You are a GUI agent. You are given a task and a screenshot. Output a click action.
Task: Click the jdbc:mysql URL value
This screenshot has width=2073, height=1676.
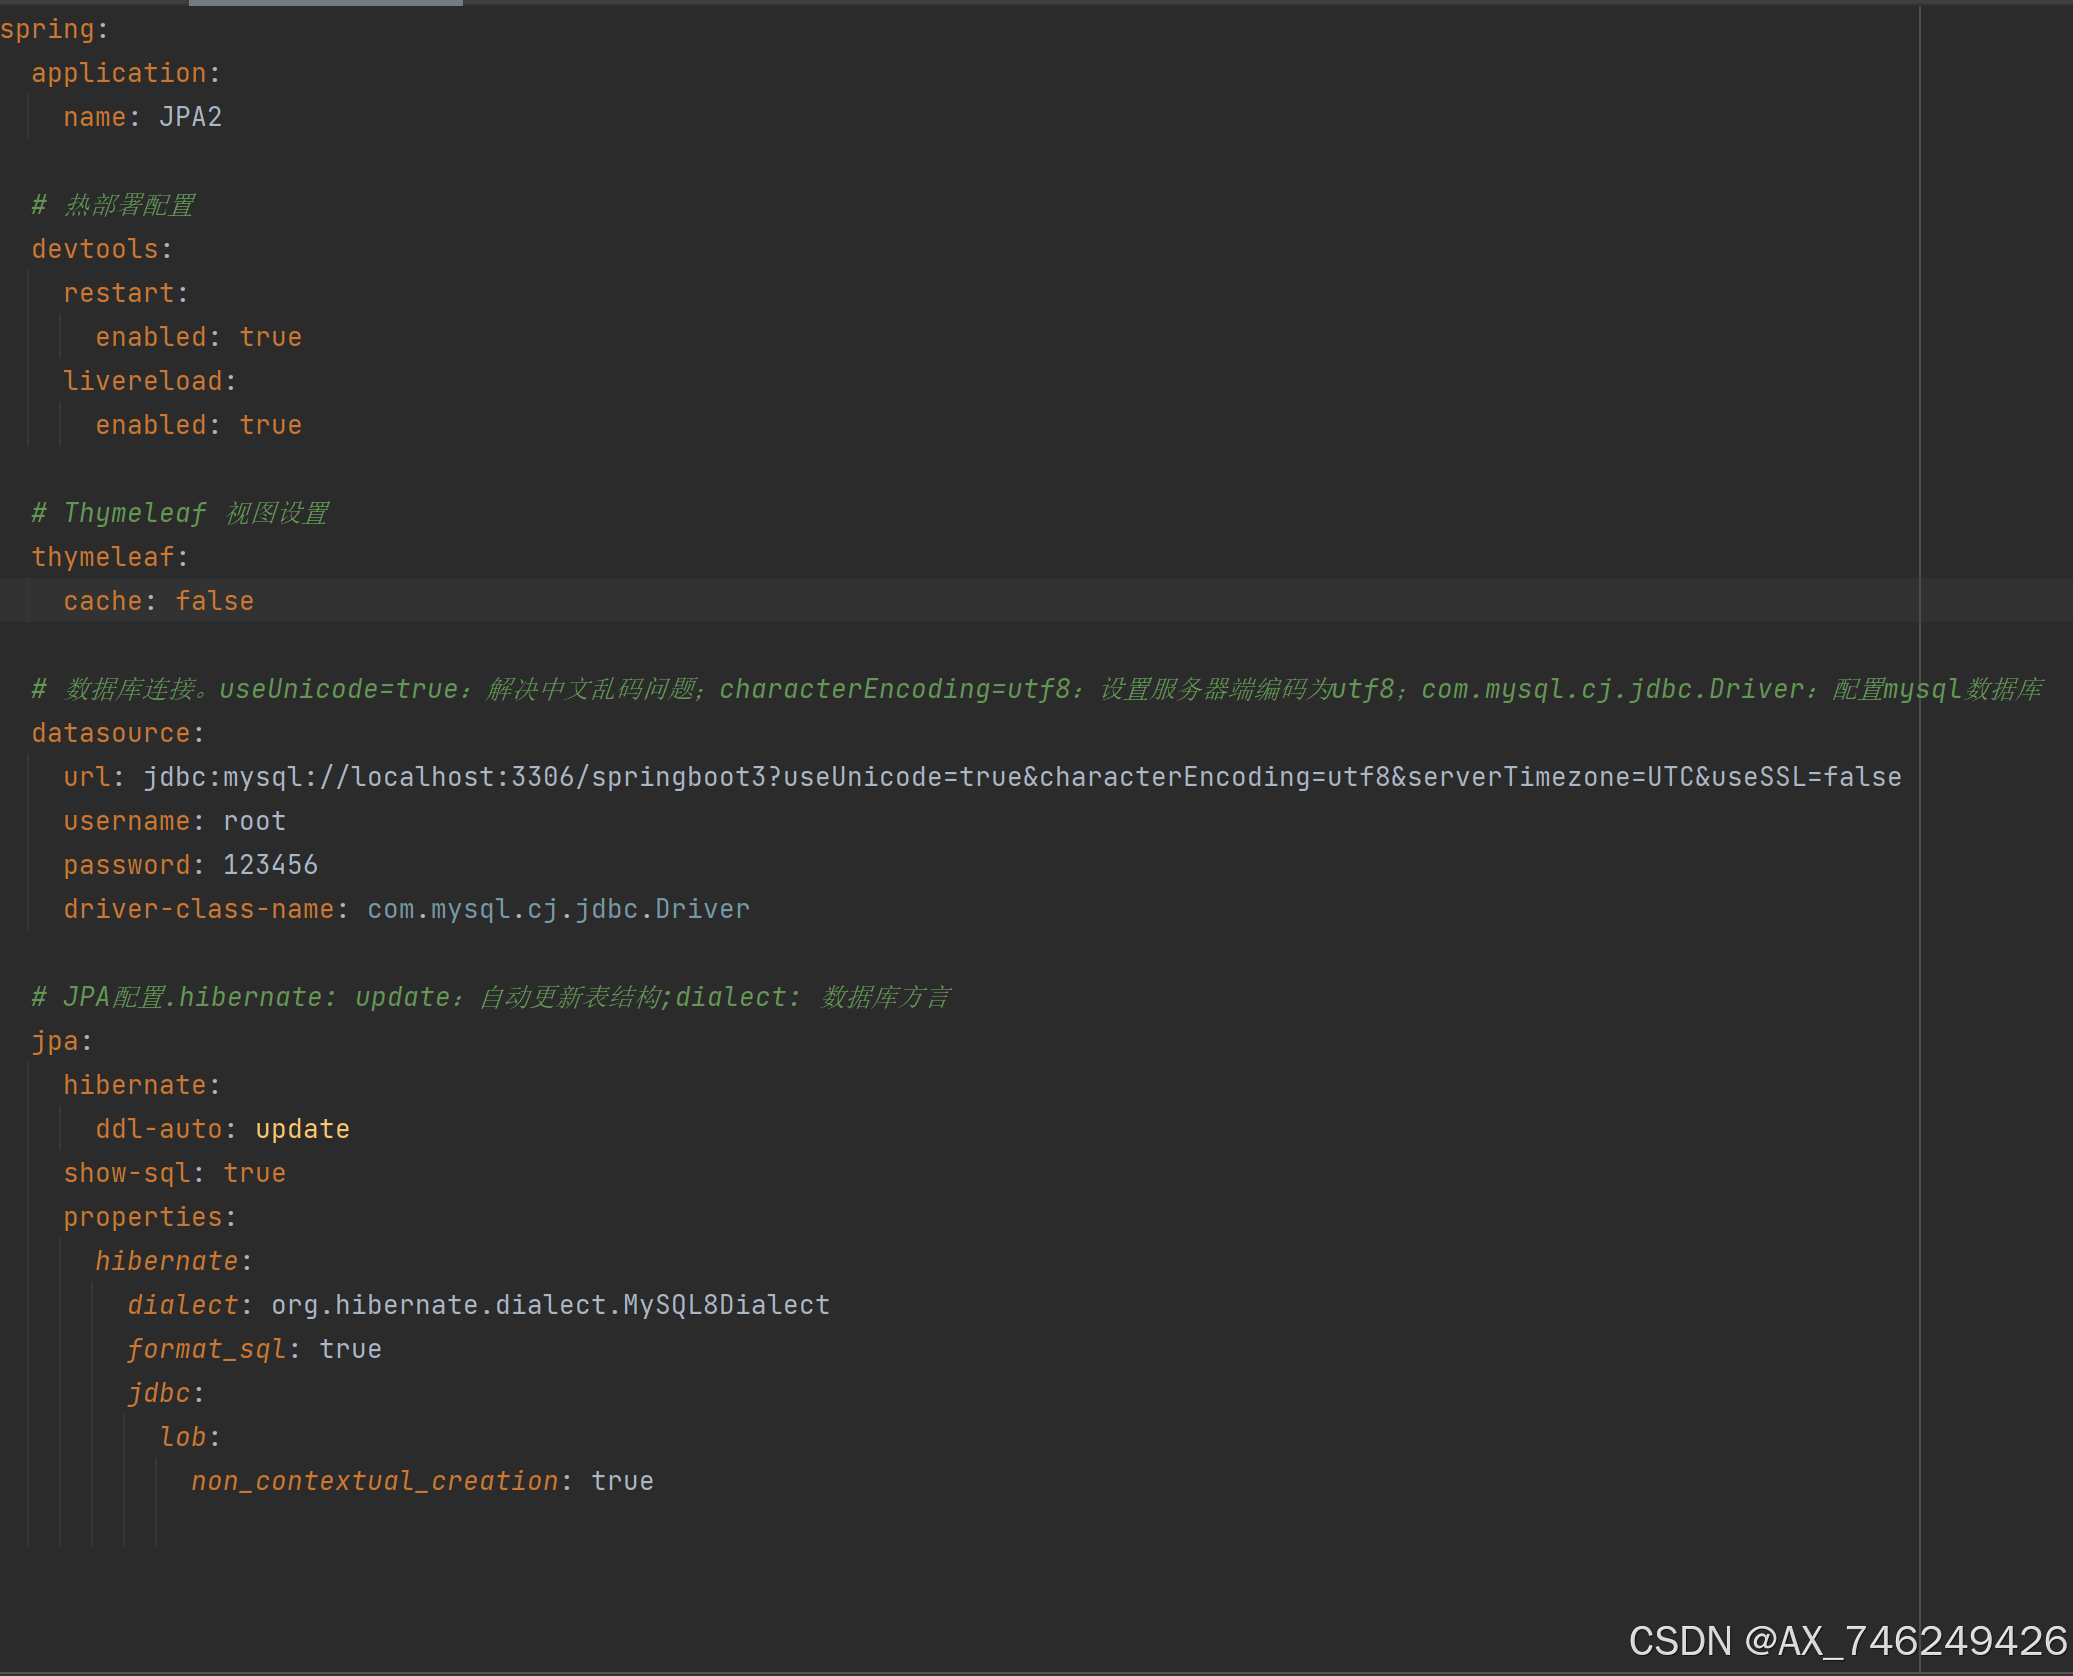1020,777
